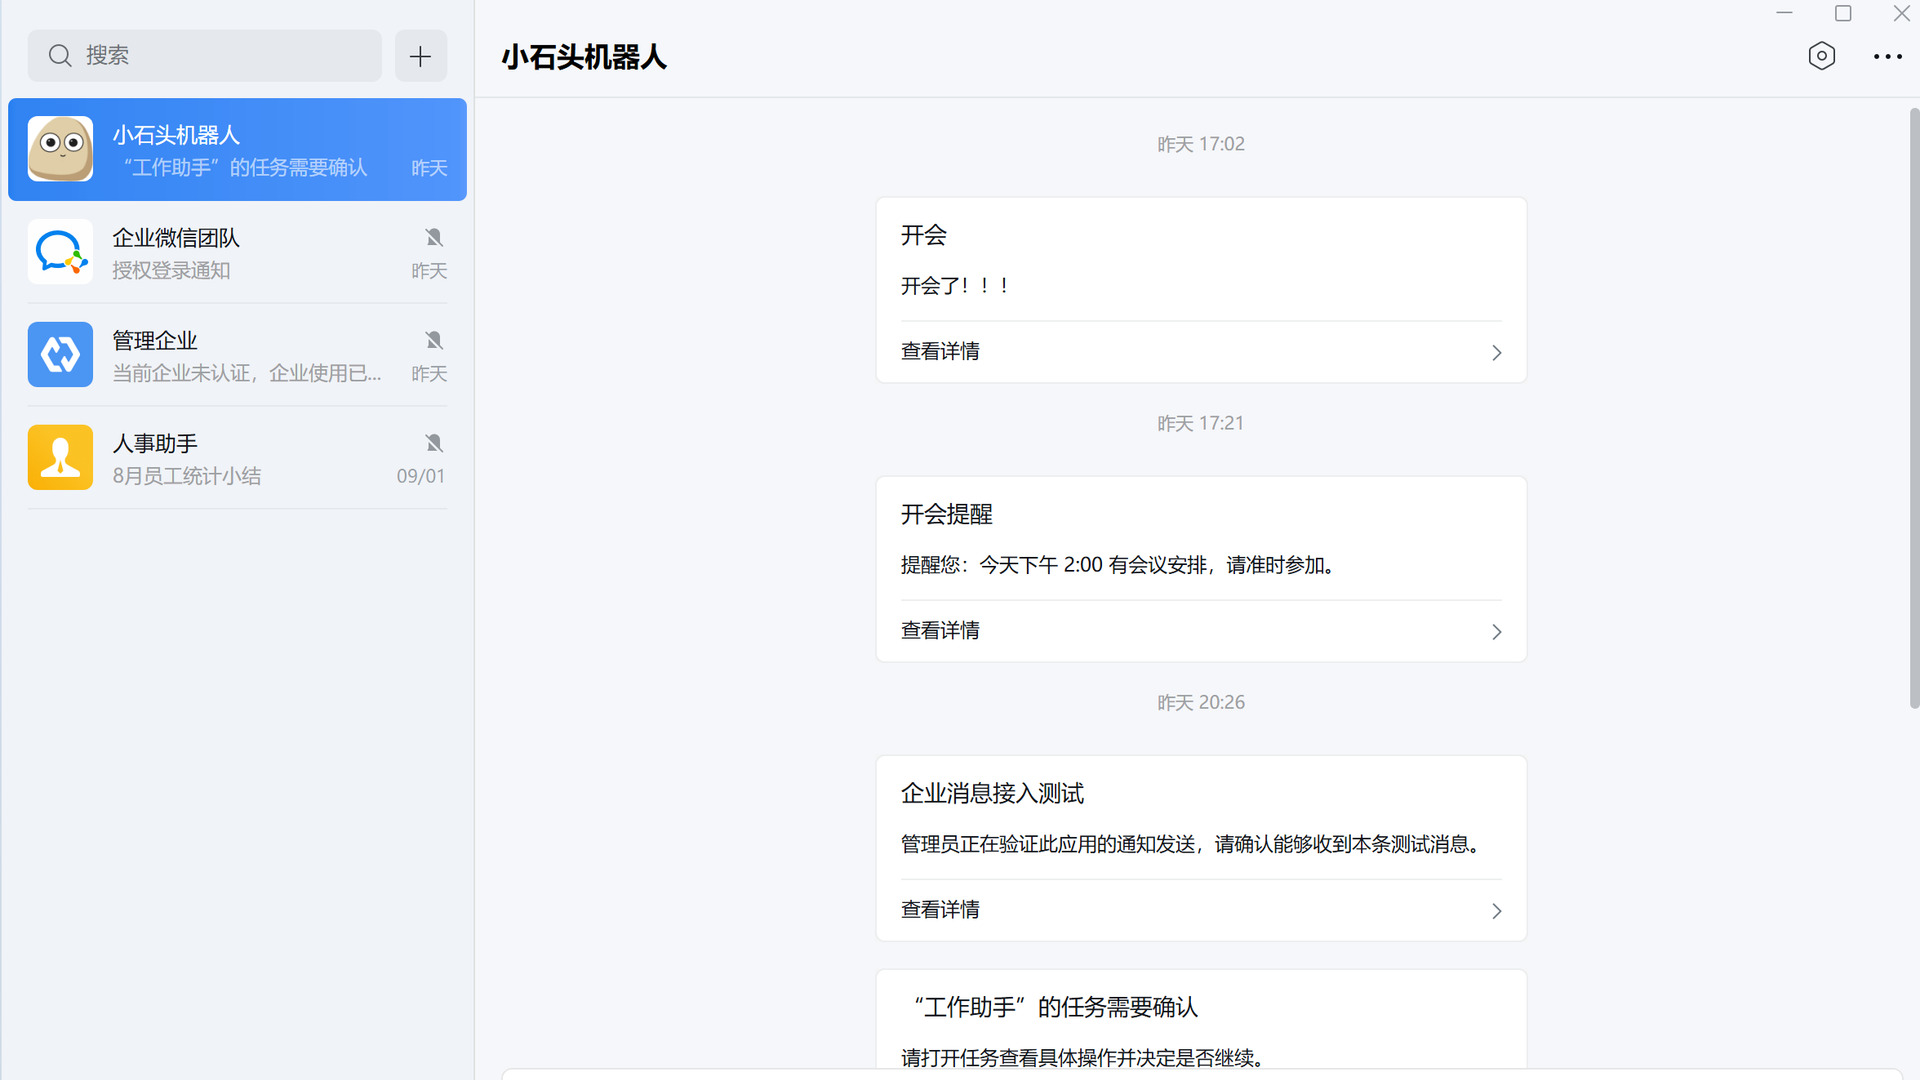The width and height of the screenshot is (1920, 1080).
Task: Click the 昨天 17:21 timestamp
Action: pyautogui.click(x=1200, y=424)
